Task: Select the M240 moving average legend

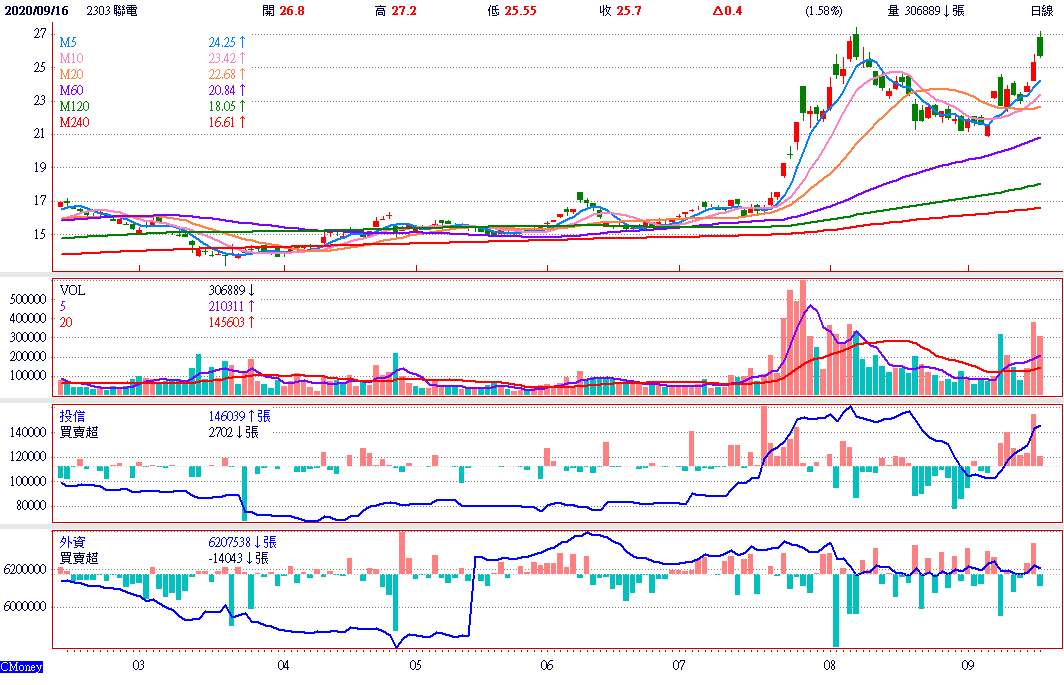Action: pos(73,121)
